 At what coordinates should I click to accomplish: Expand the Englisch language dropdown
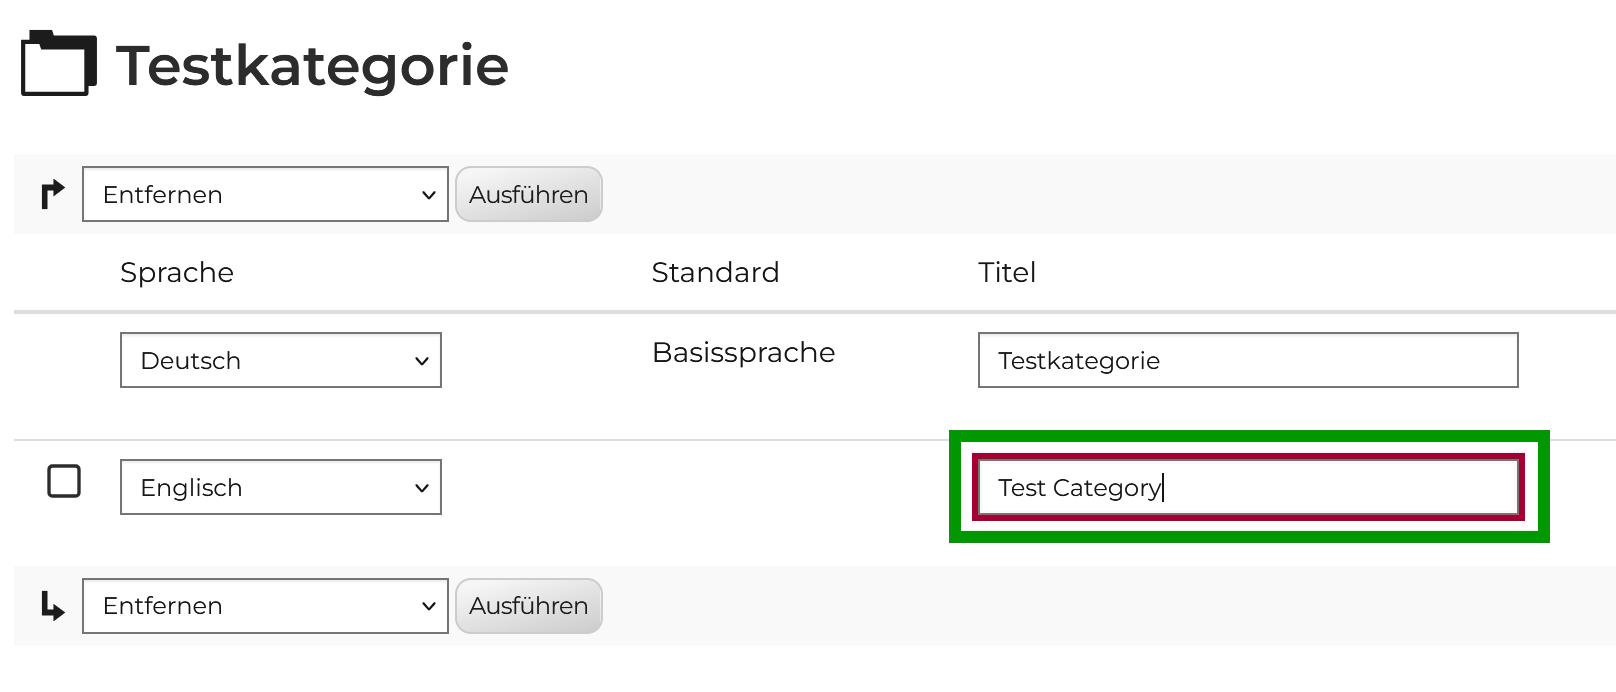(280, 487)
